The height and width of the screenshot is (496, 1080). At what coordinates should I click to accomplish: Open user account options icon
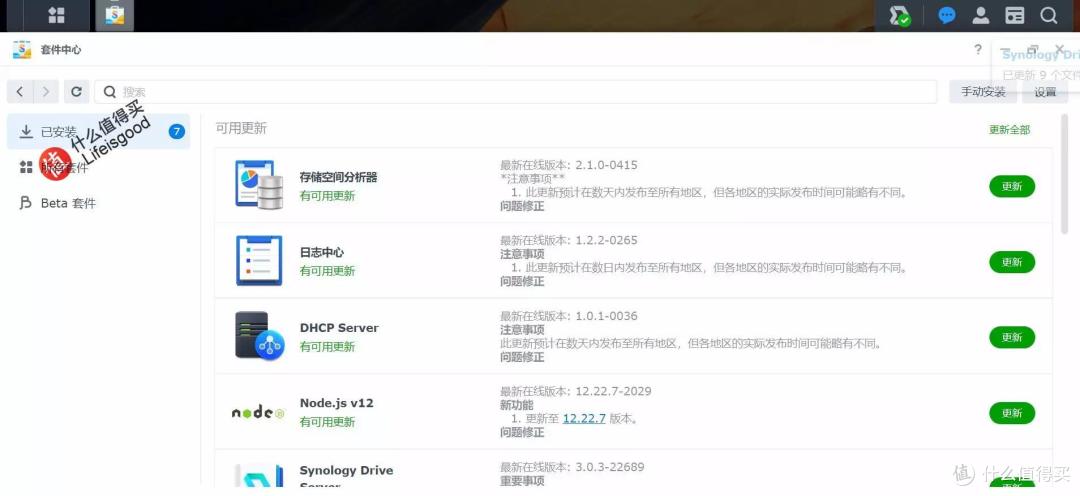[x=981, y=15]
